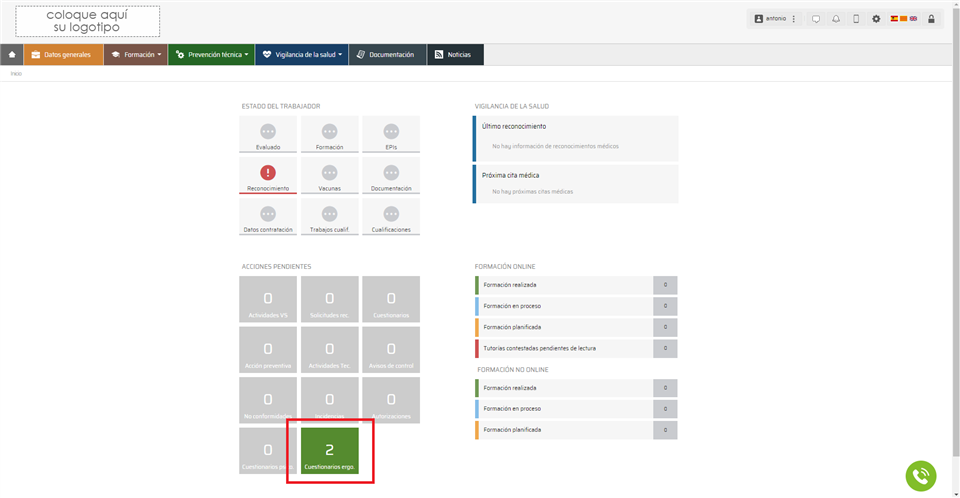Open the EPIs status tile
The image size is (960, 498).
[391, 134]
